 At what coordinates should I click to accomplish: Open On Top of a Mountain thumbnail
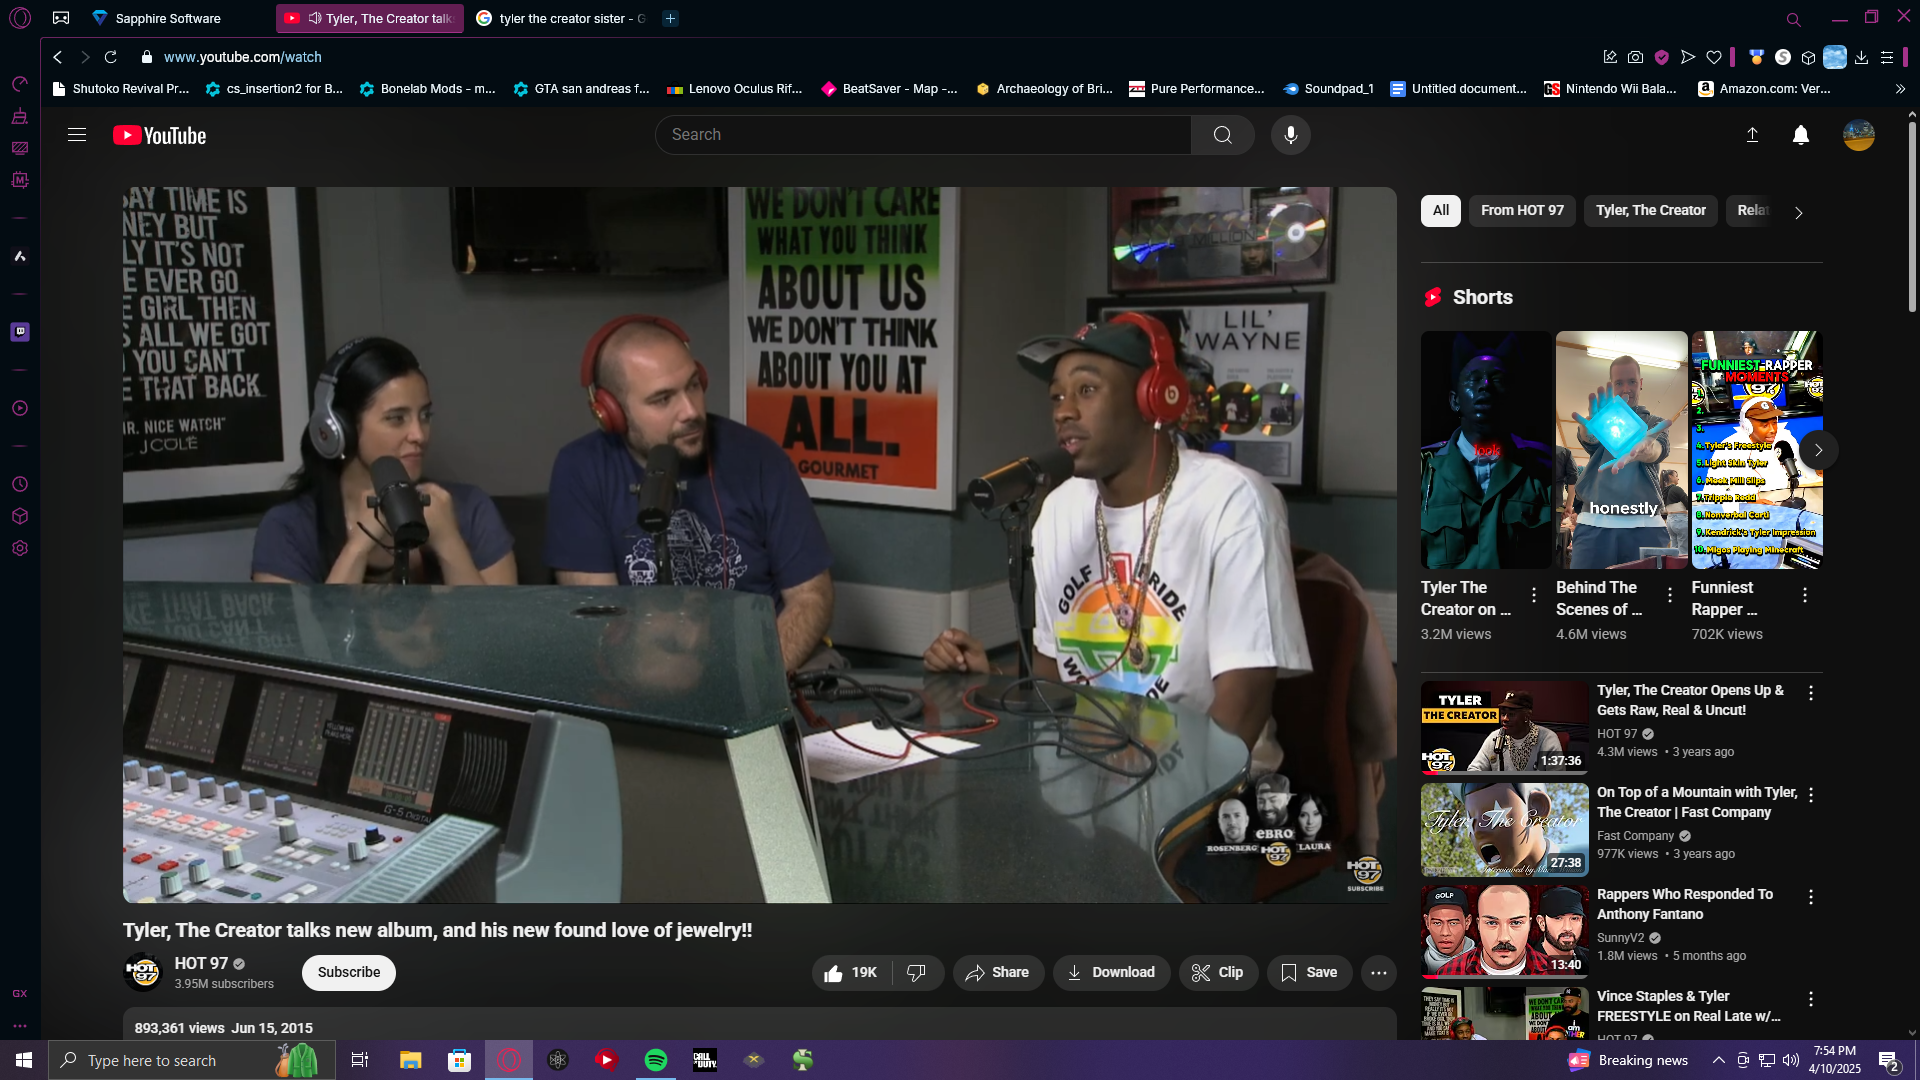click(x=1504, y=830)
